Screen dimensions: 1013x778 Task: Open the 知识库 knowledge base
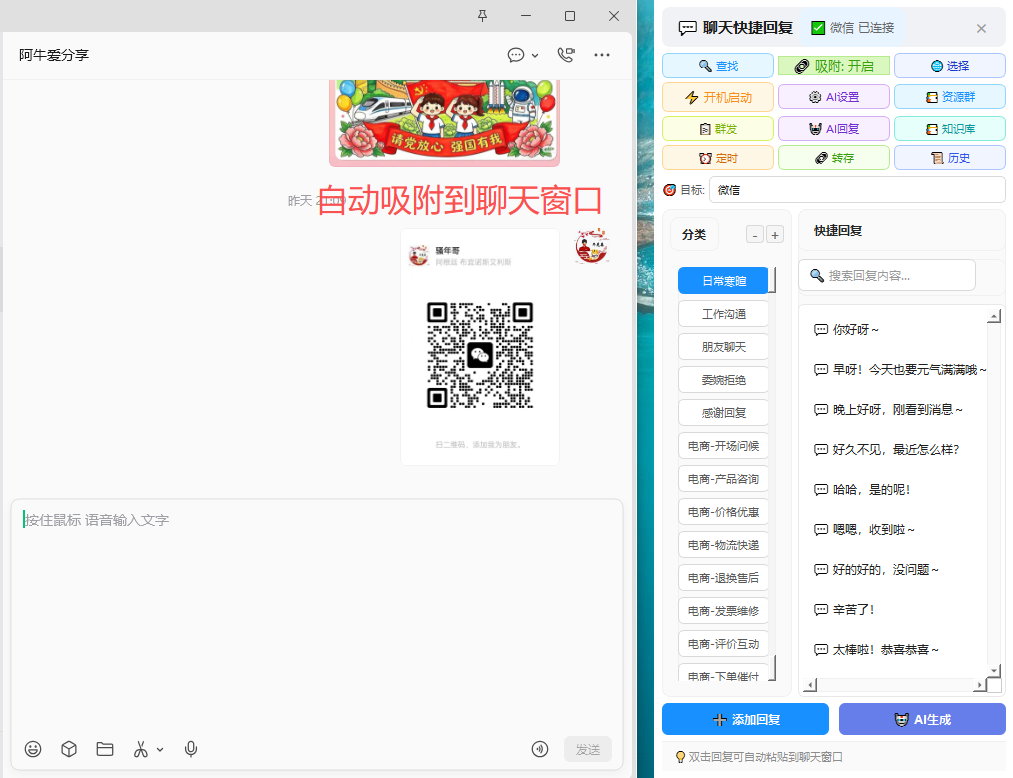click(x=950, y=129)
